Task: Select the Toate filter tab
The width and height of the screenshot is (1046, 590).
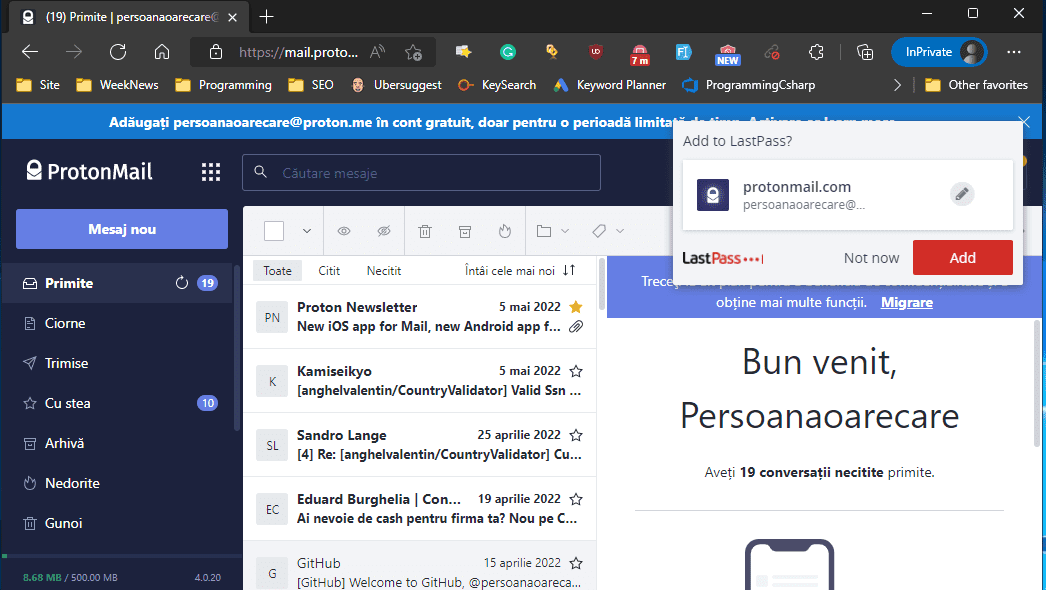Action: (x=278, y=270)
